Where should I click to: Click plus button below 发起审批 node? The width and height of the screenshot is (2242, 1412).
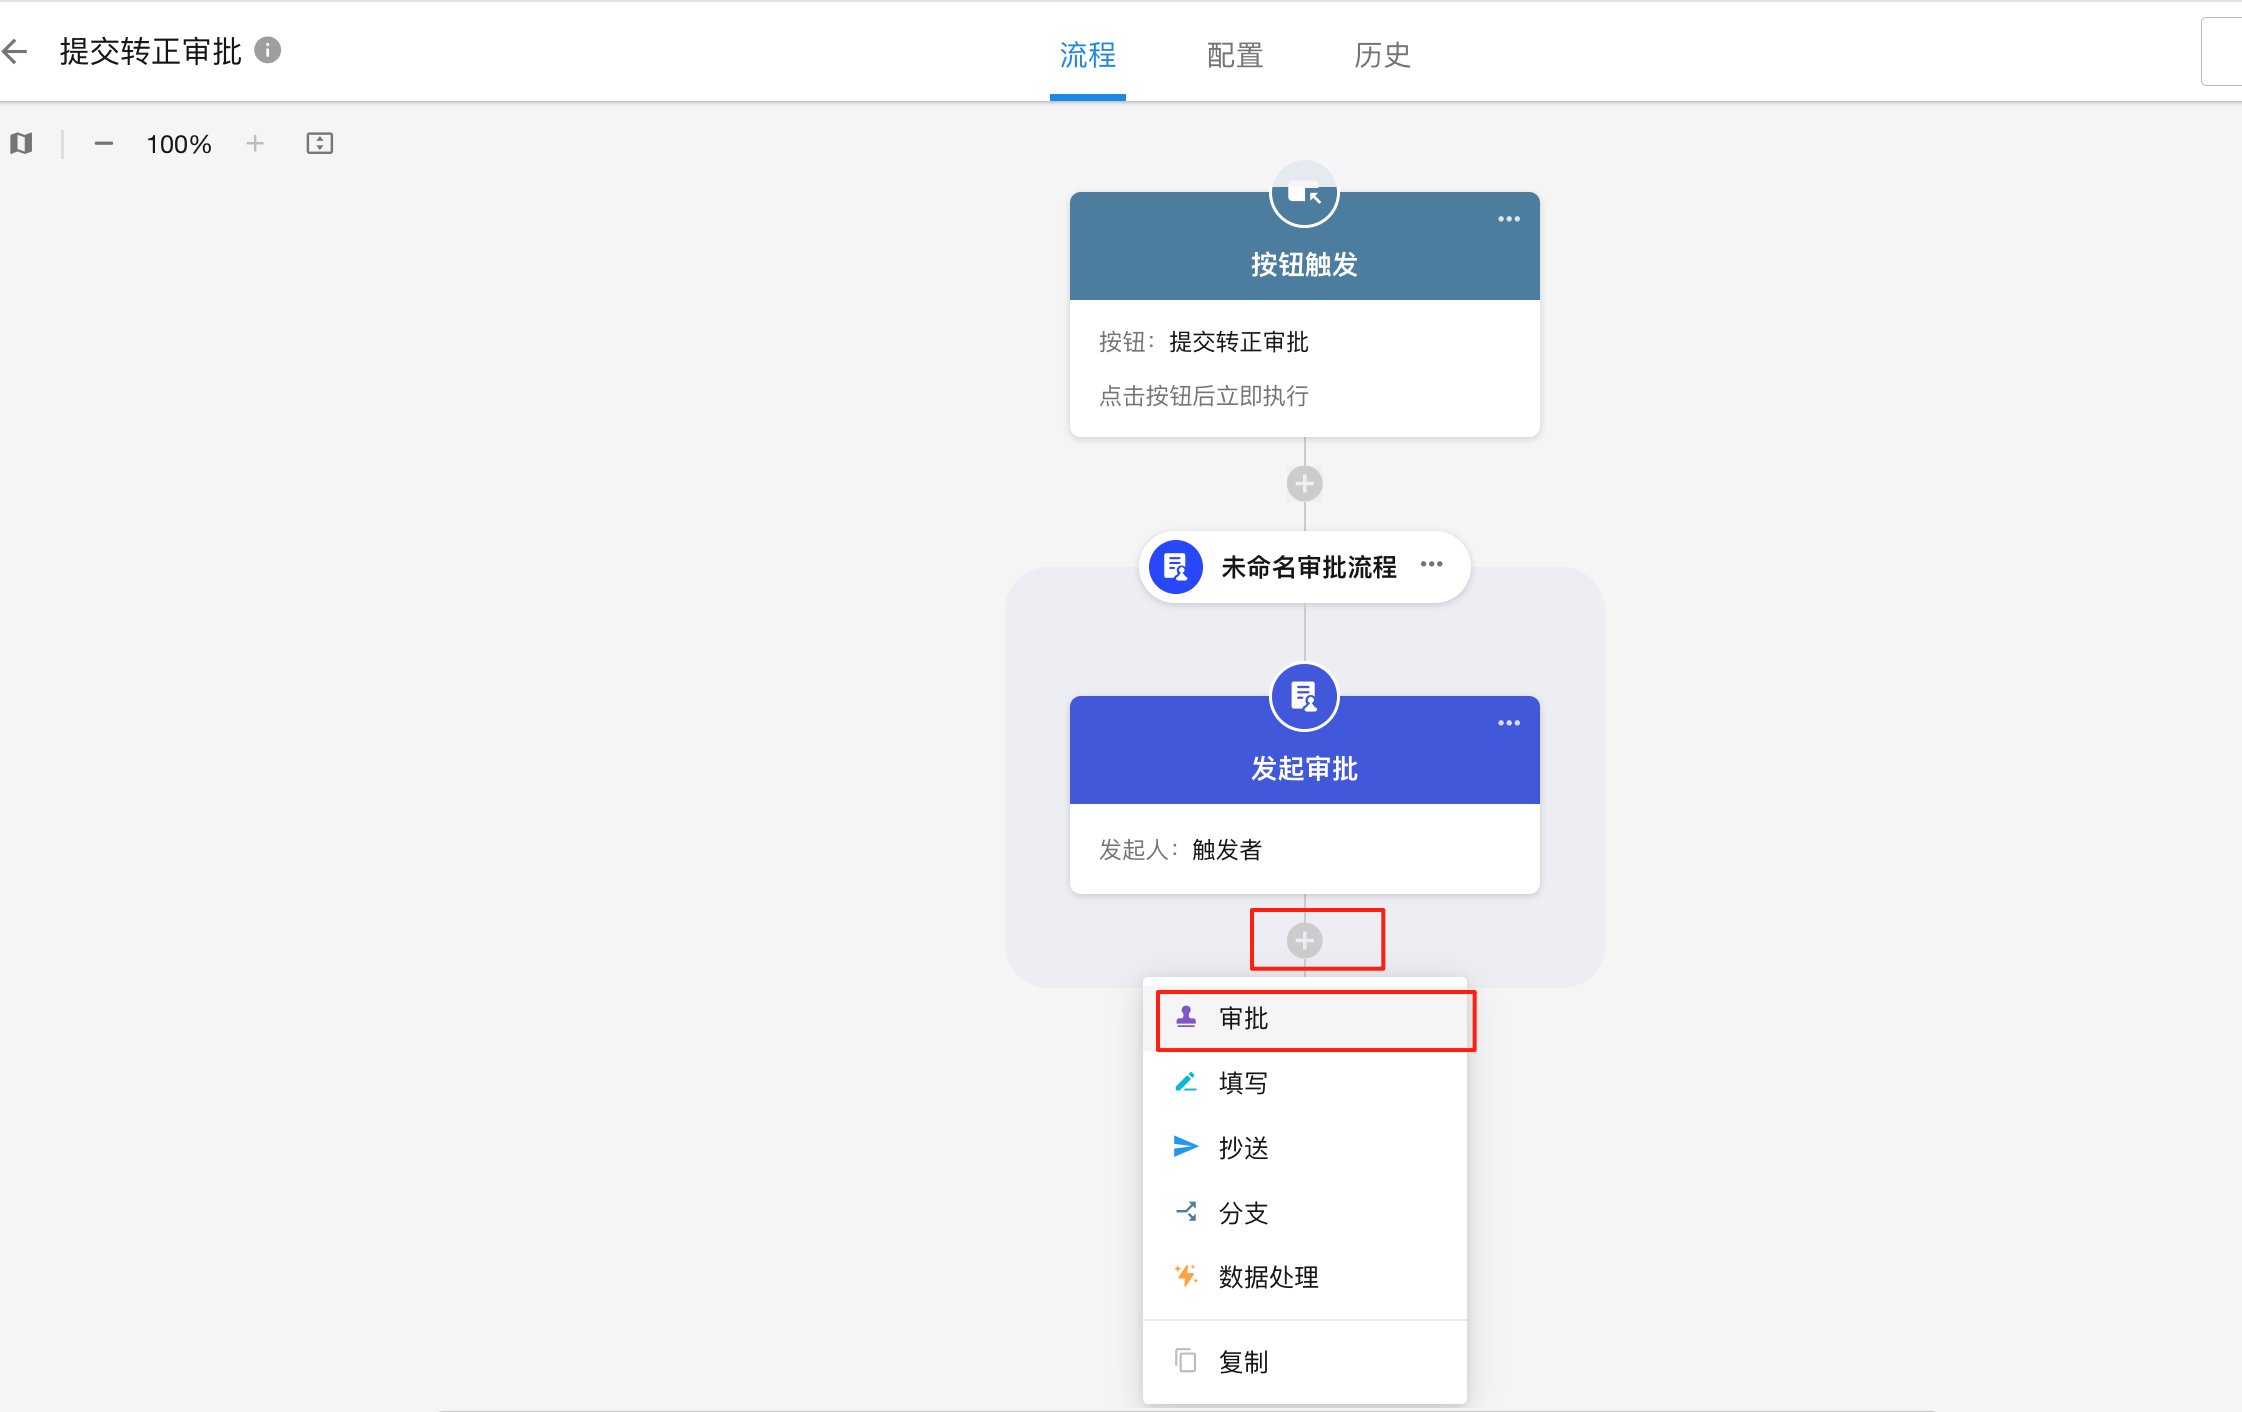coord(1304,940)
